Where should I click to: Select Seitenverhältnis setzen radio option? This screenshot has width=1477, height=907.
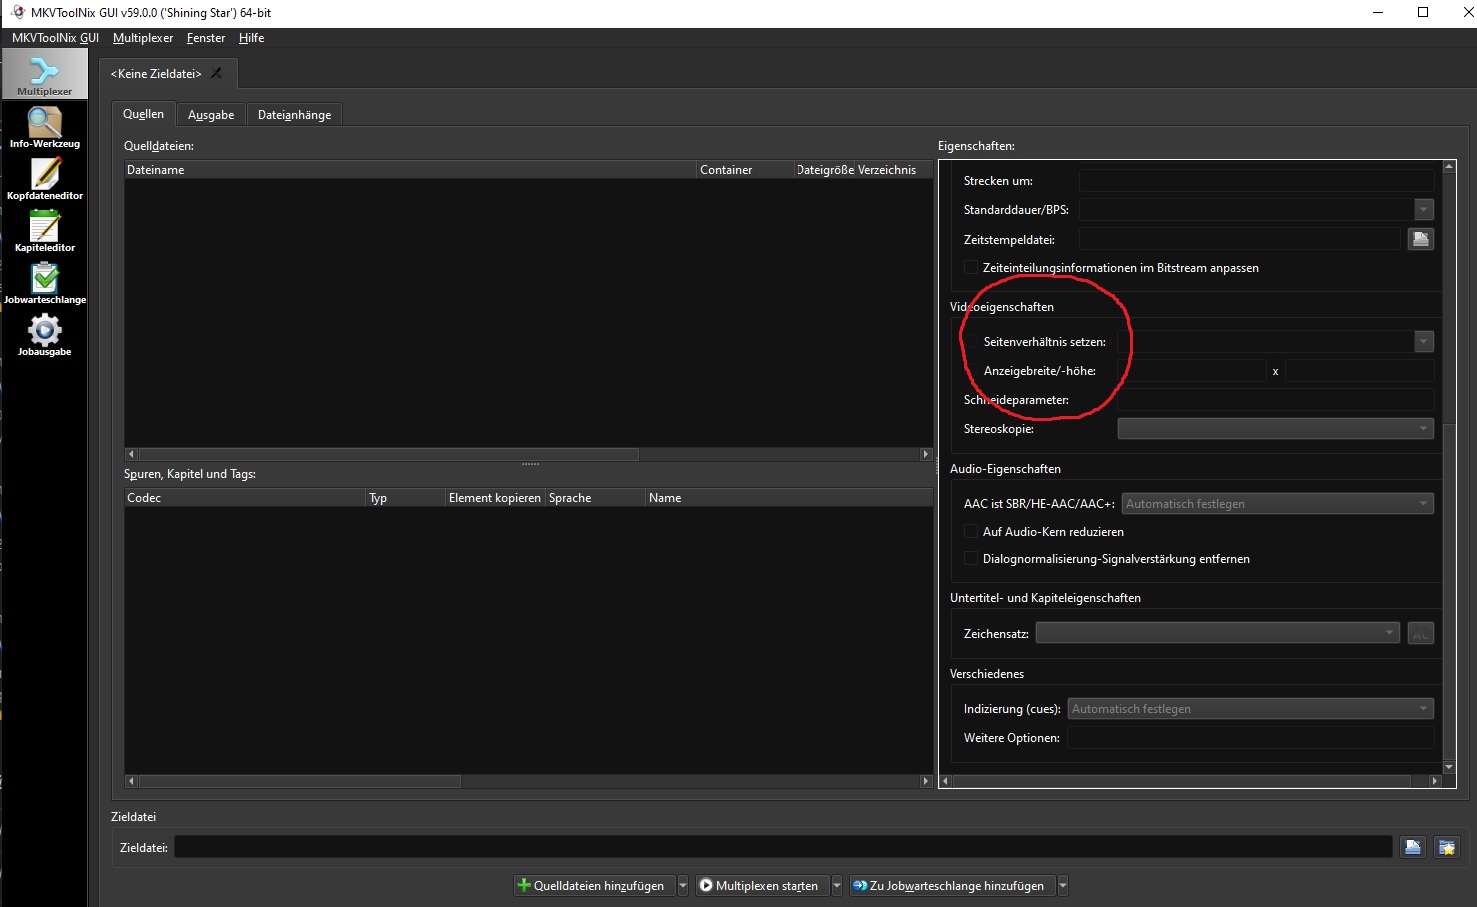click(x=971, y=342)
